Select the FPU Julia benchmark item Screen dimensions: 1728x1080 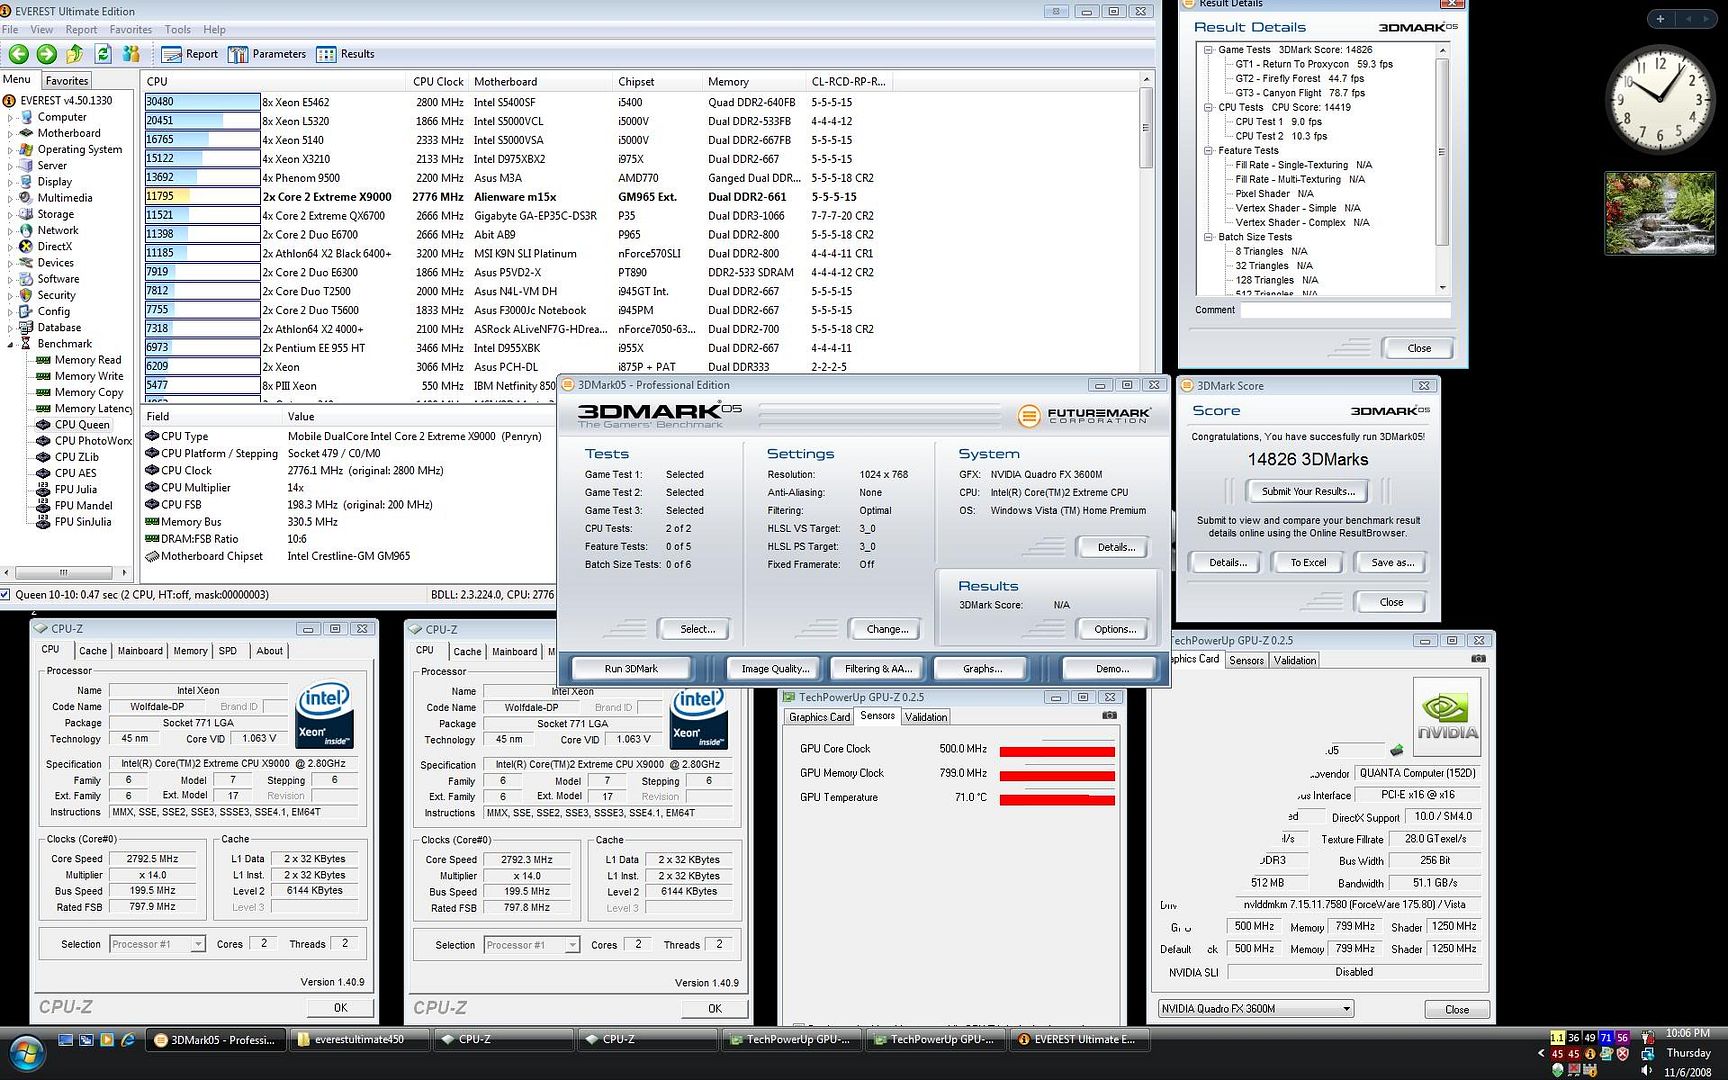76,490
